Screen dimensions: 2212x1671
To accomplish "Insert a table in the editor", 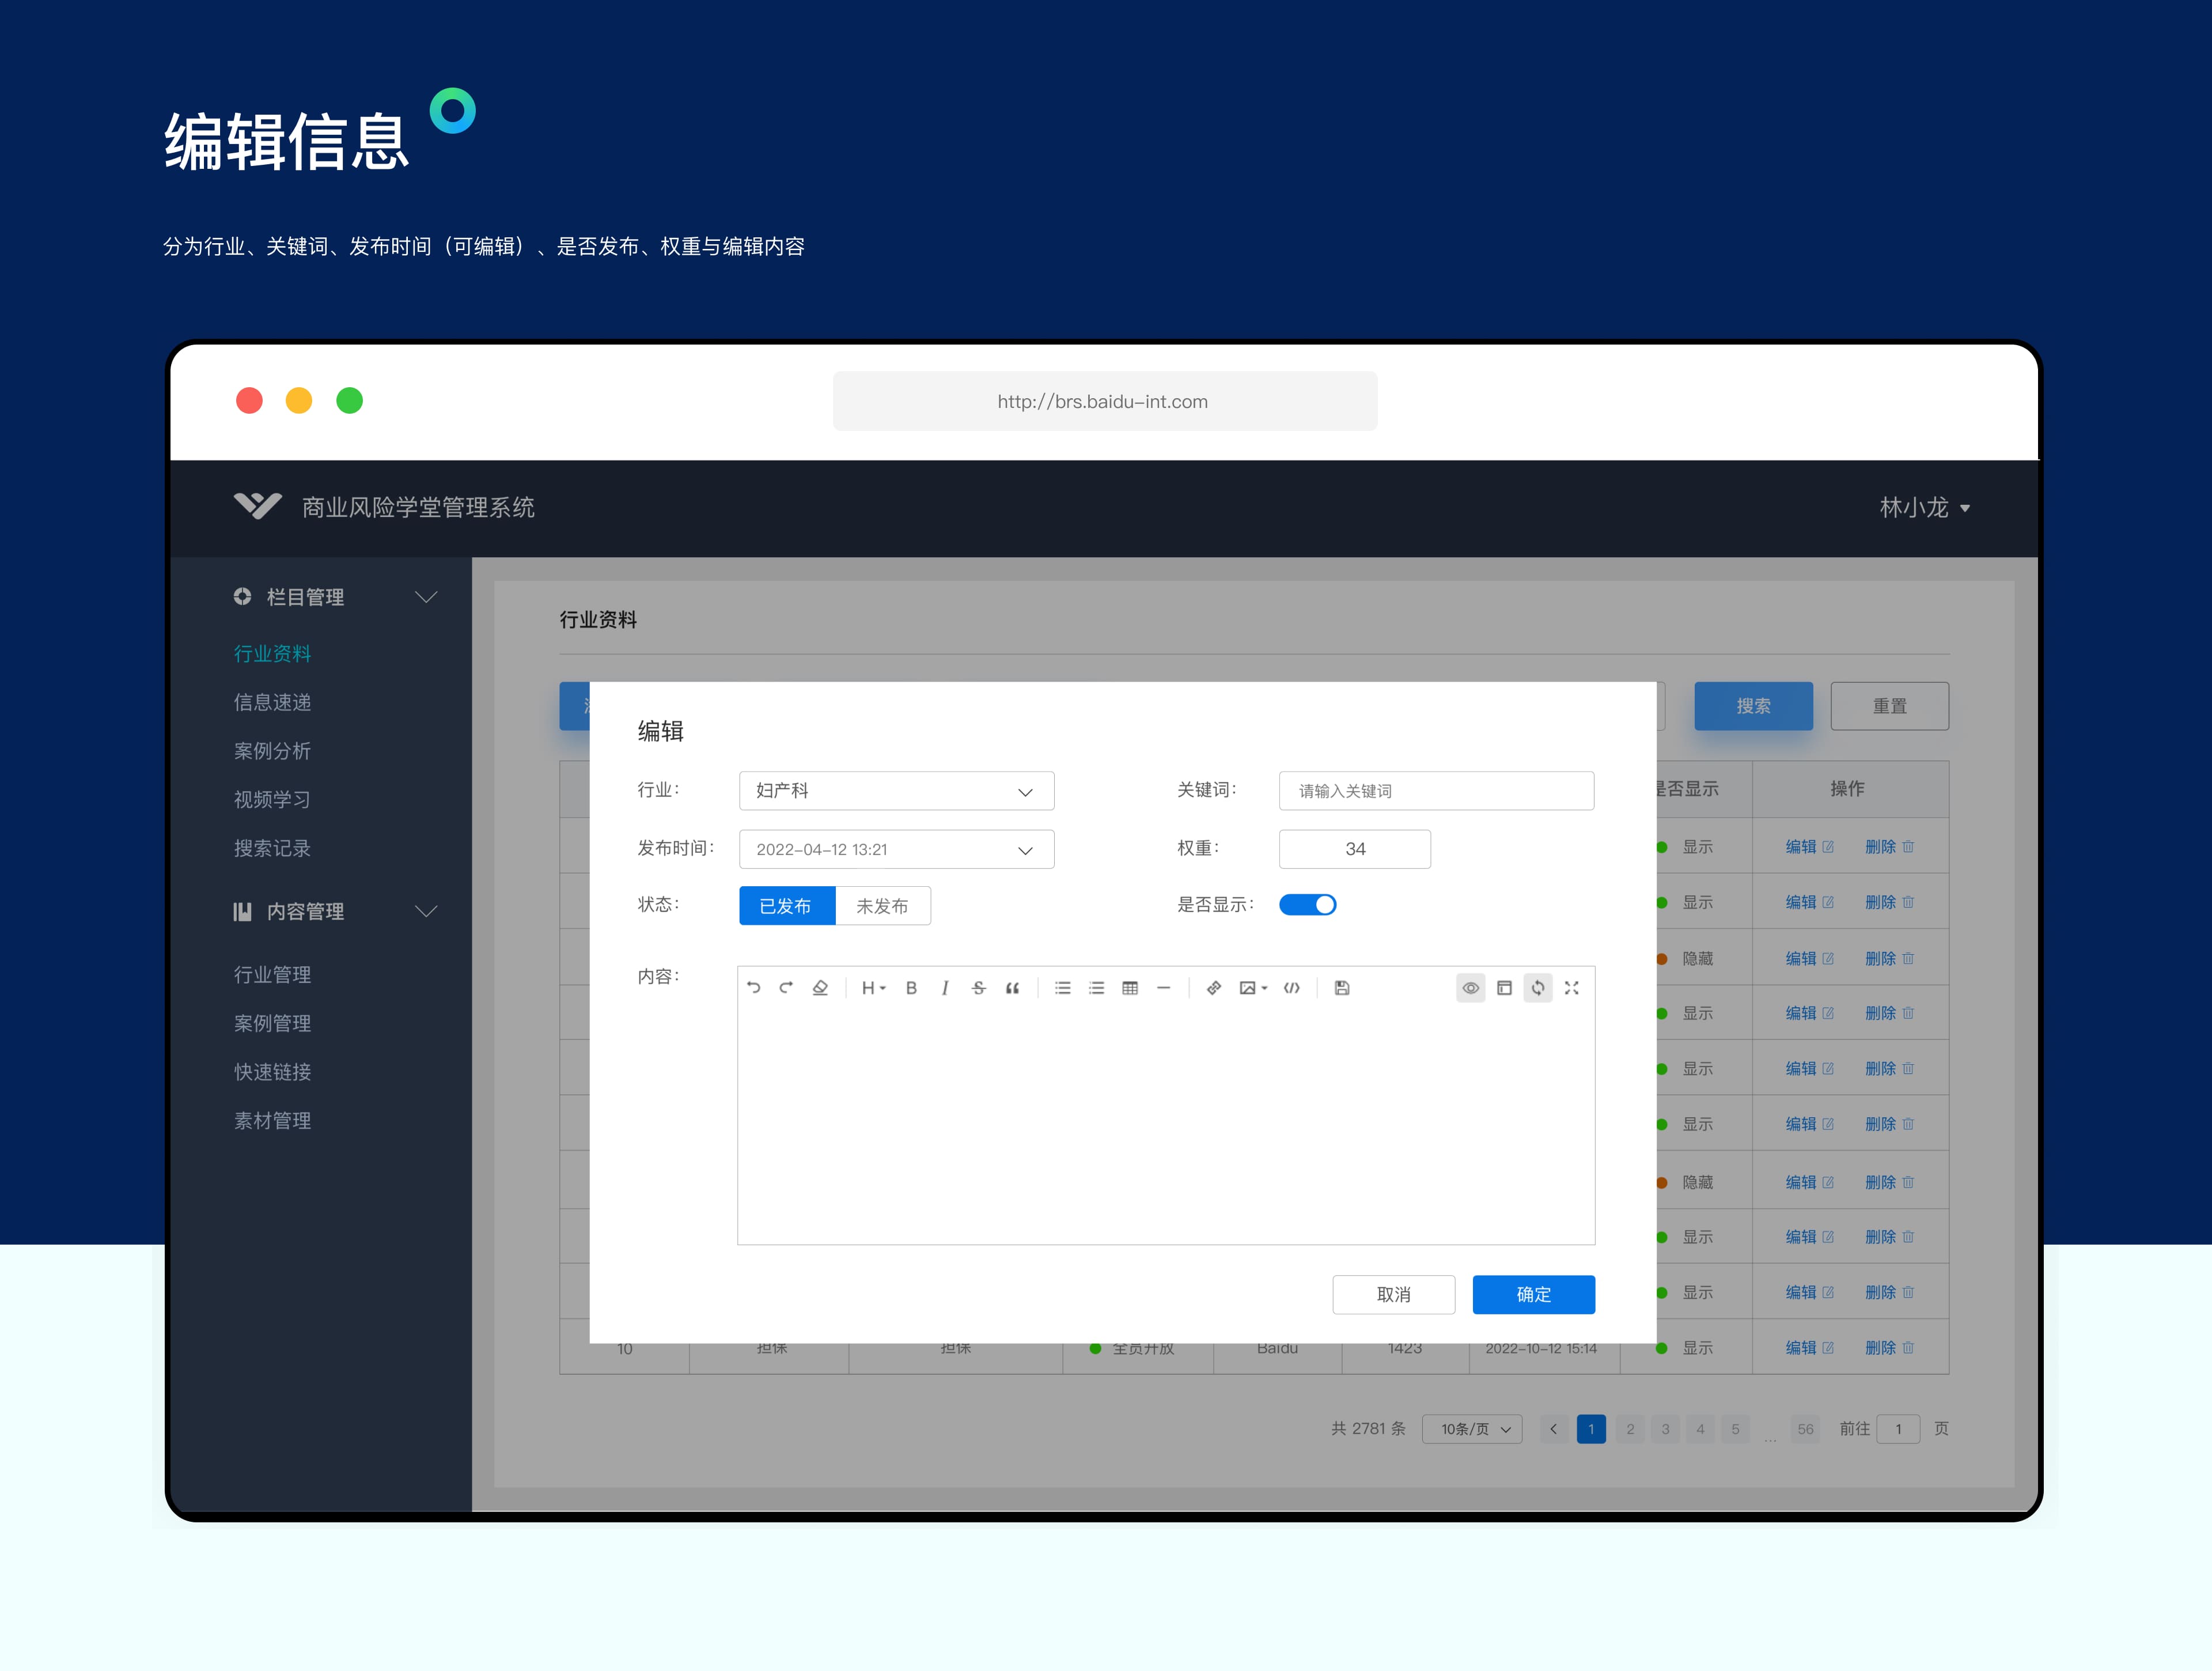I will coord(1130,988).
